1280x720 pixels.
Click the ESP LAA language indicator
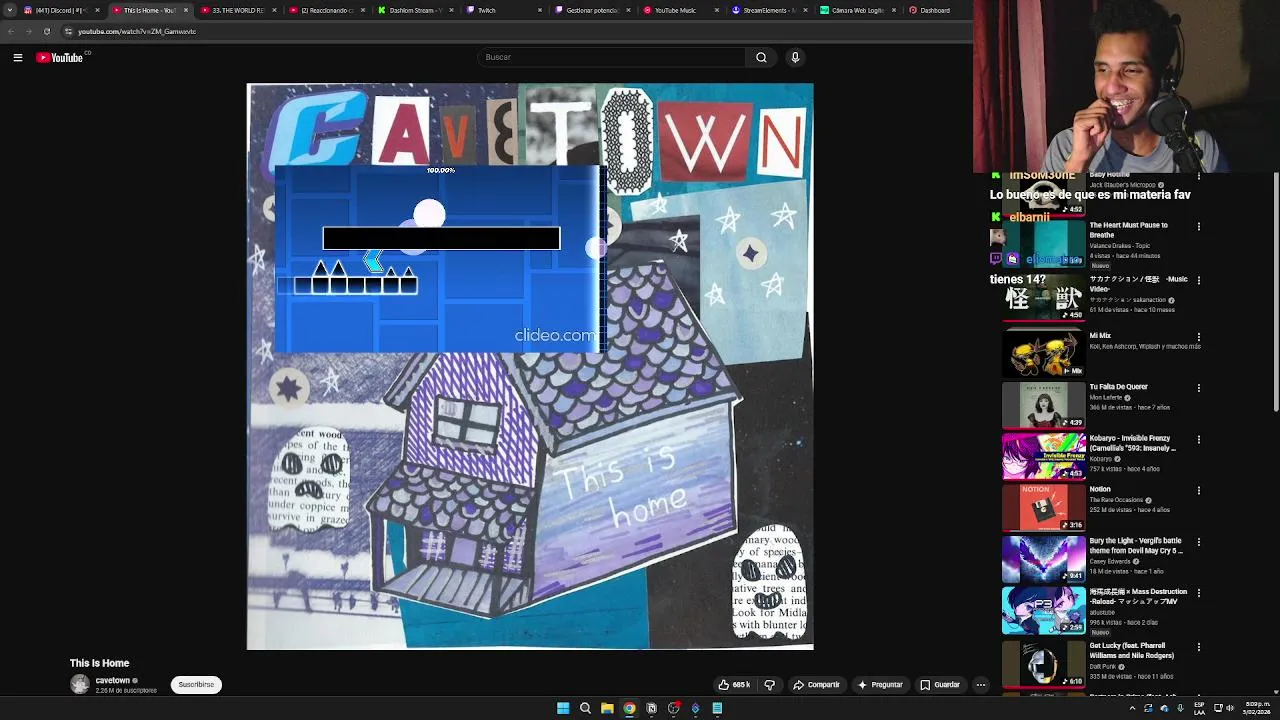[1199, 708]
